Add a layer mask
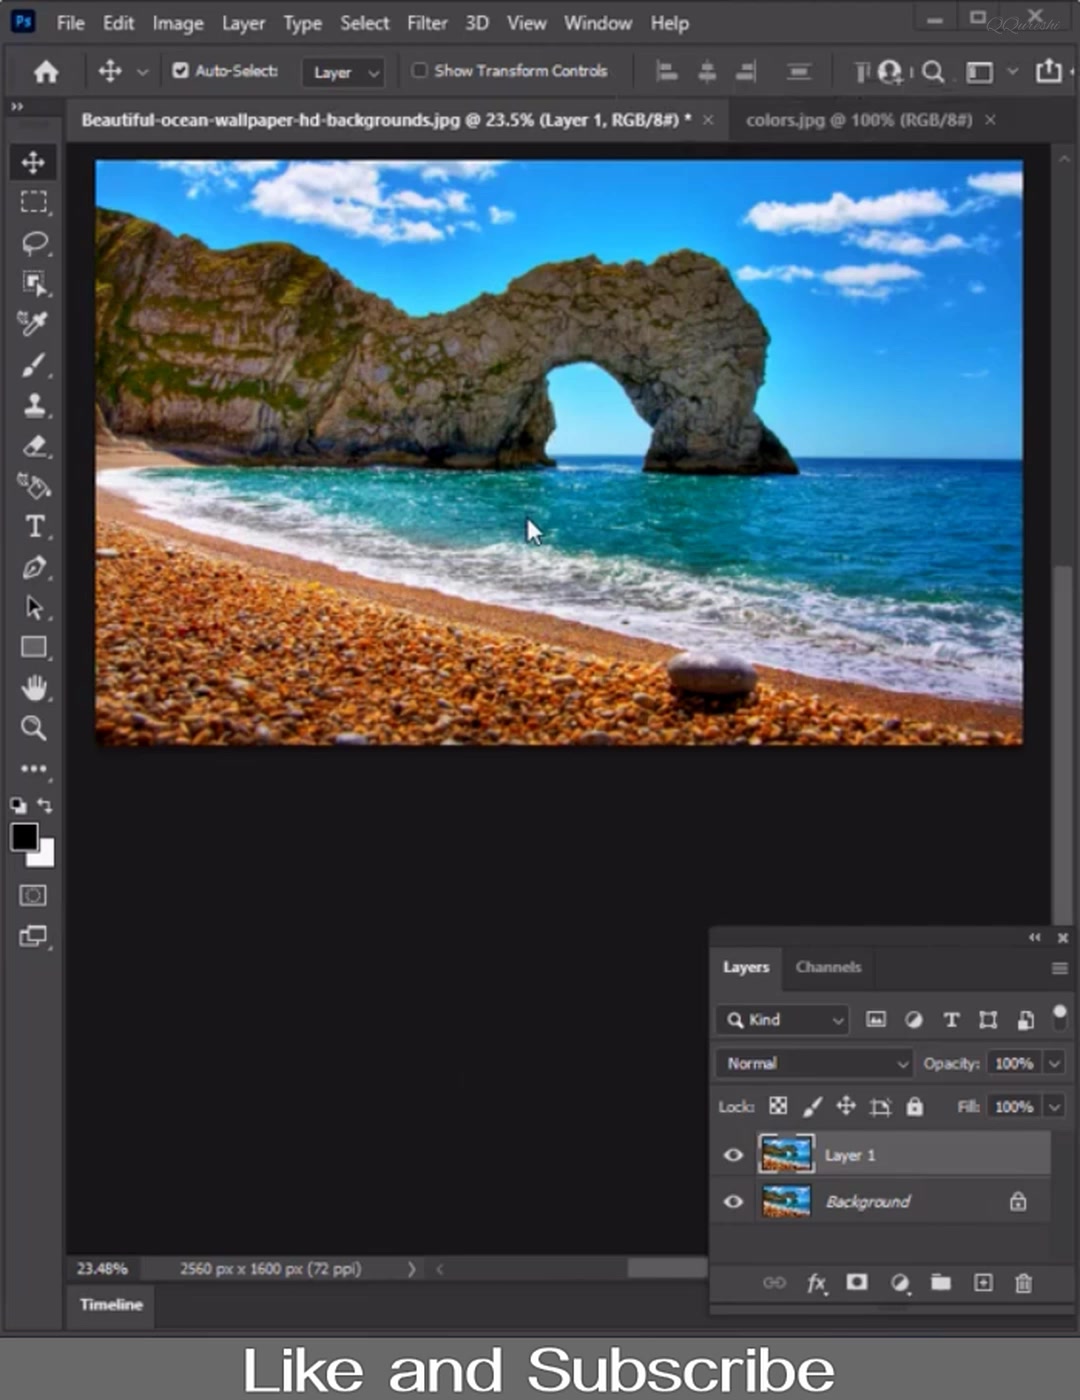Image resolution: width=1080 pixels, height=1400 pixels. click(857, 1282)
